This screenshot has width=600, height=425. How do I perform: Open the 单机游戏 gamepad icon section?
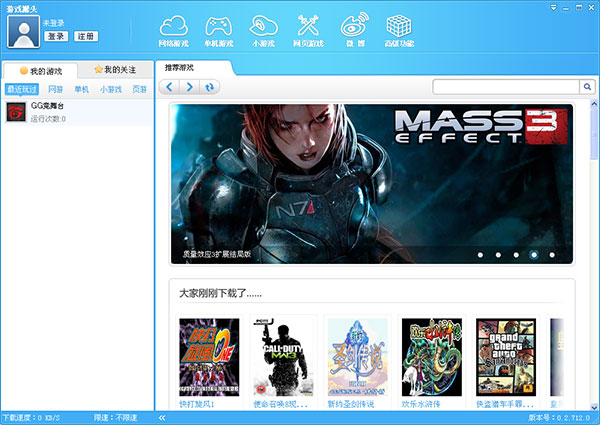[x=218, y=31]
